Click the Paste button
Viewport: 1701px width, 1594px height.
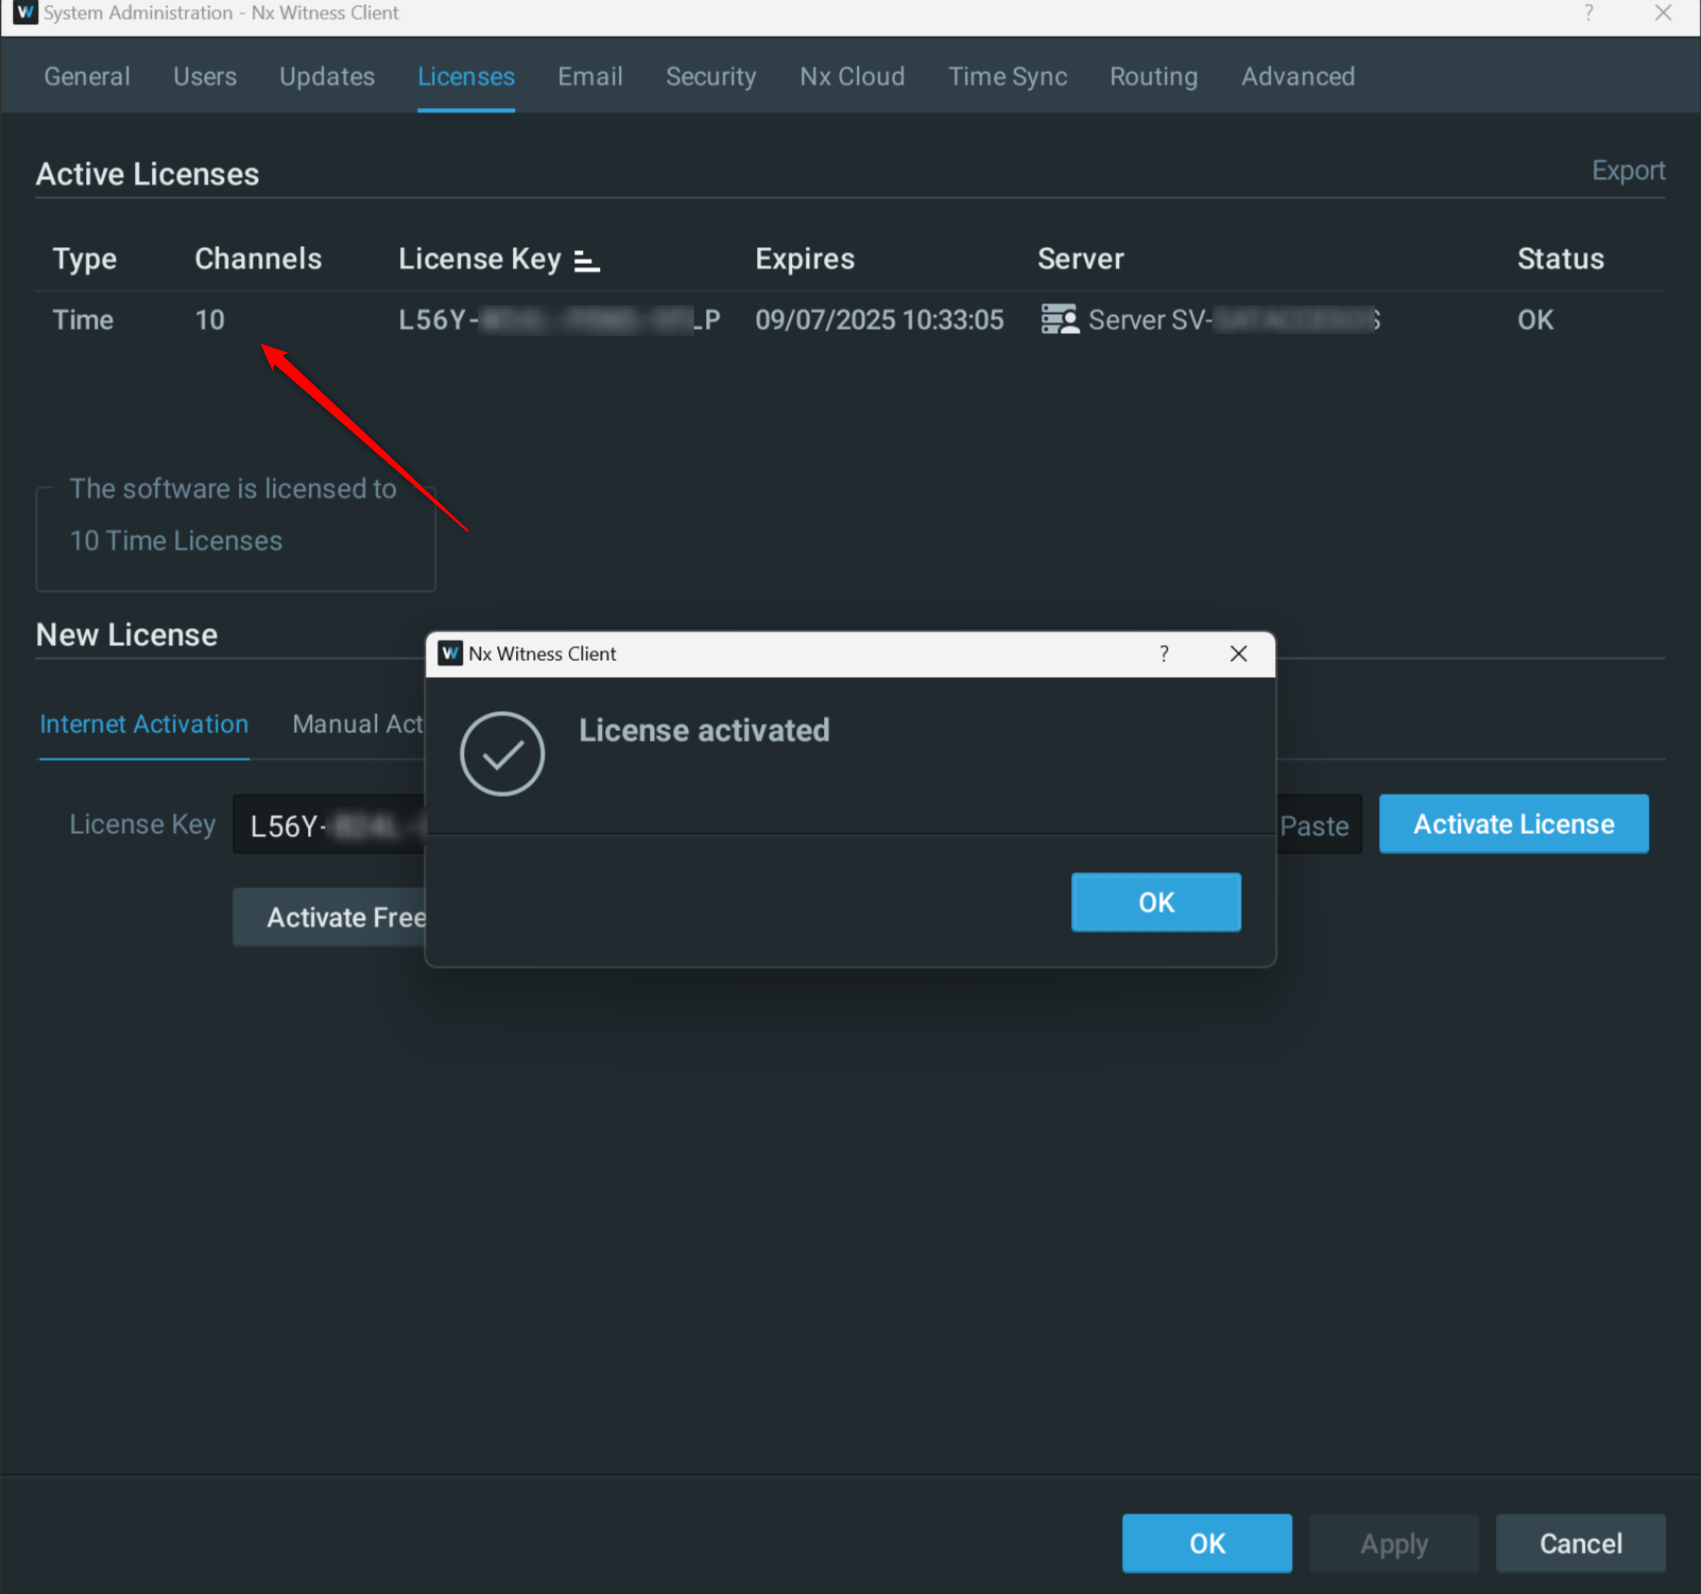tap(1313, 825)
